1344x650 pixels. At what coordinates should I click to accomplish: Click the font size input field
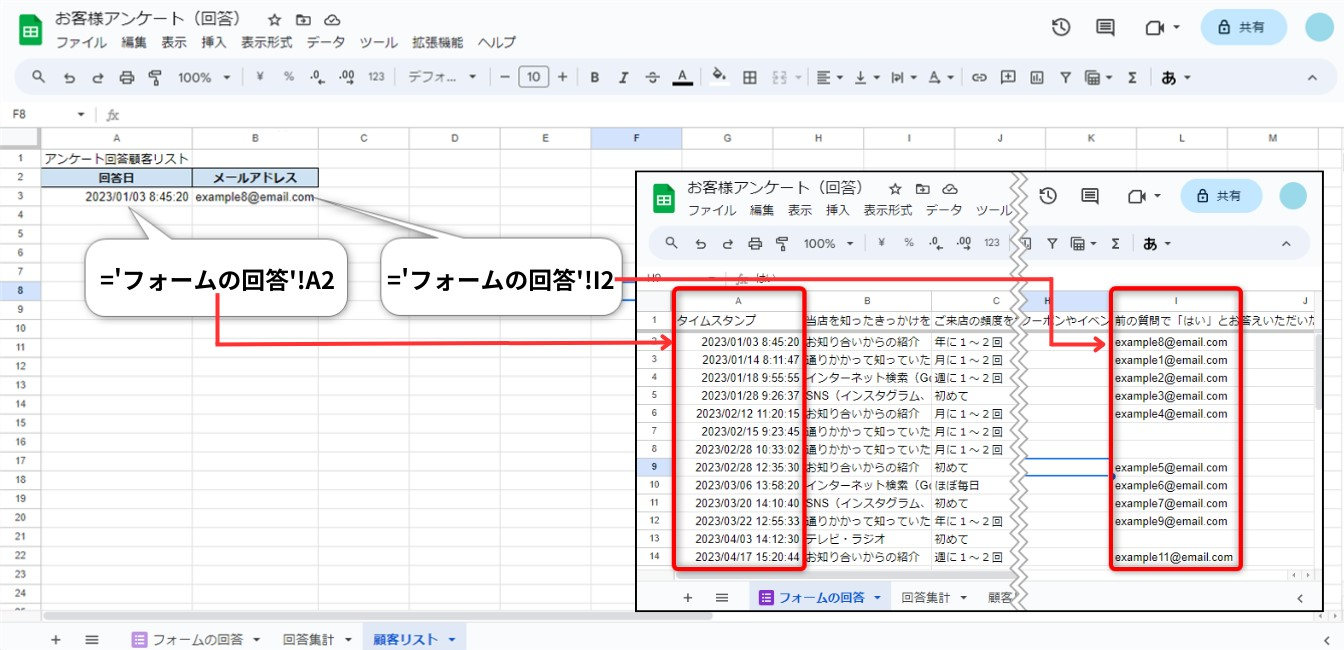534,77
